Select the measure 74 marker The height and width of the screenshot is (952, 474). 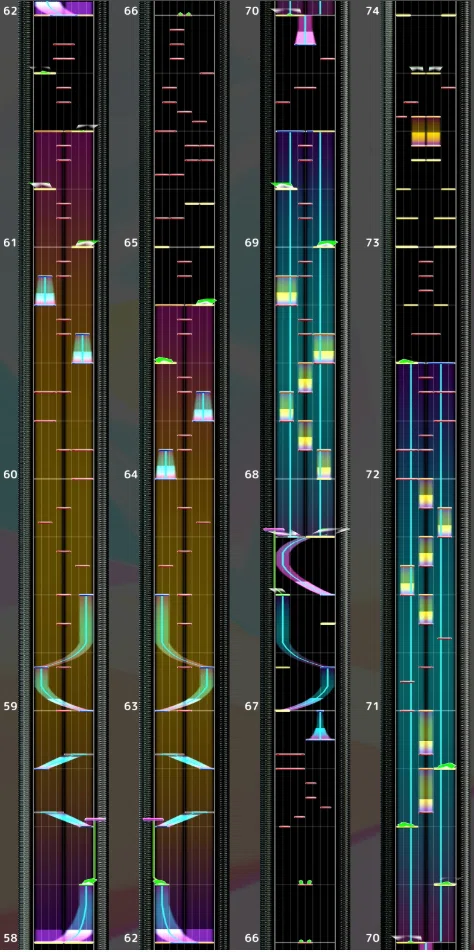373,11
